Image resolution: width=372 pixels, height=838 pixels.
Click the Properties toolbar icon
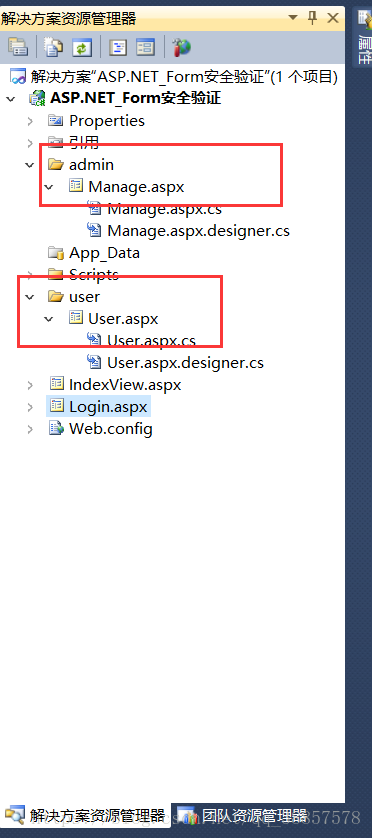click(18, 48)
